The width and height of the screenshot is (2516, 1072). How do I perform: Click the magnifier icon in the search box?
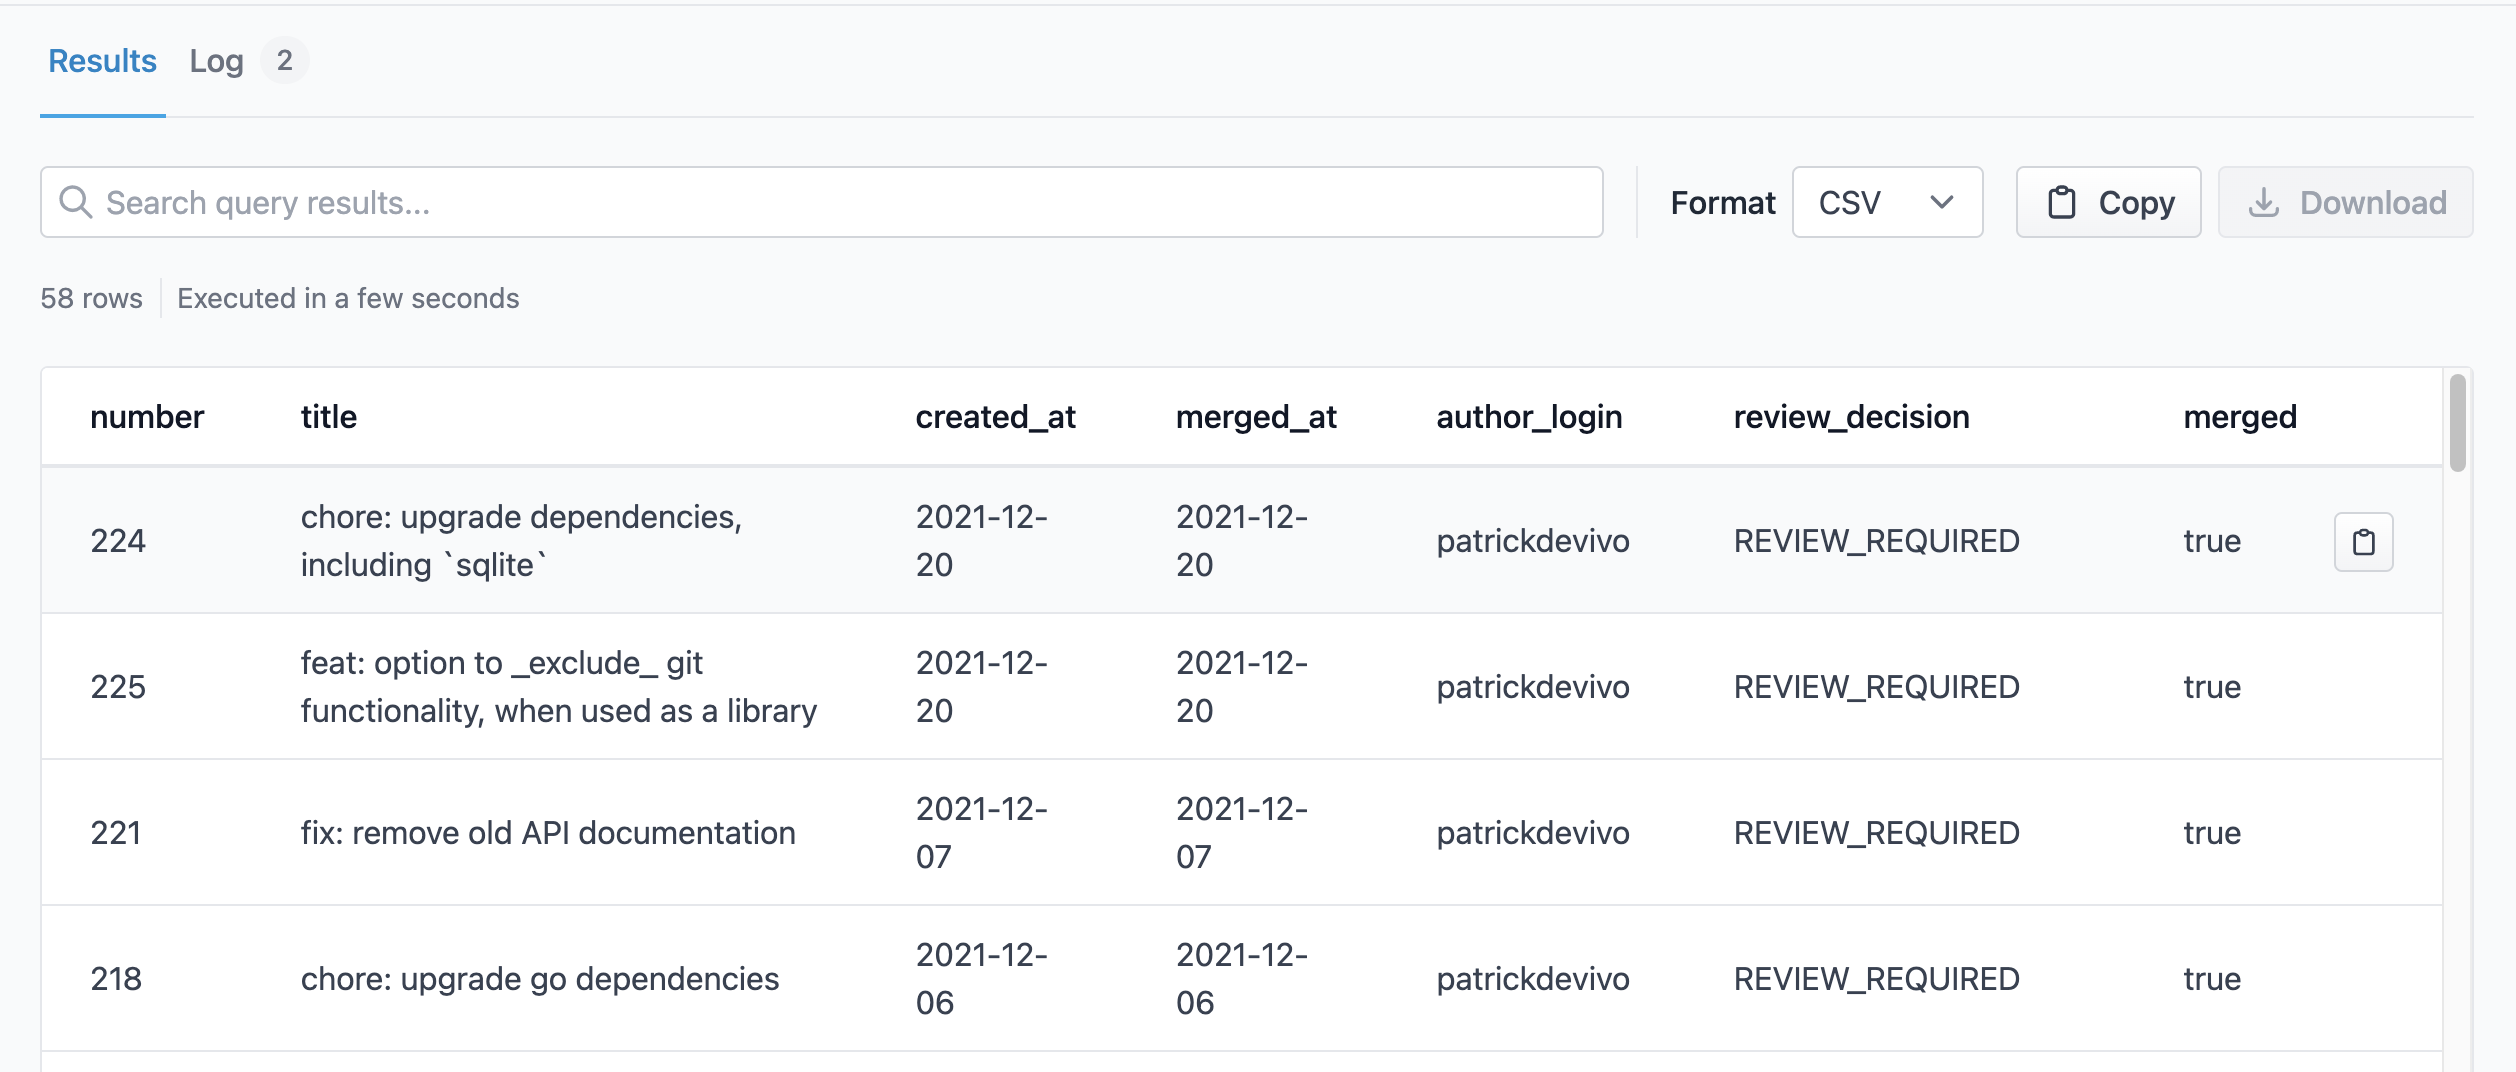pos(76,202)
